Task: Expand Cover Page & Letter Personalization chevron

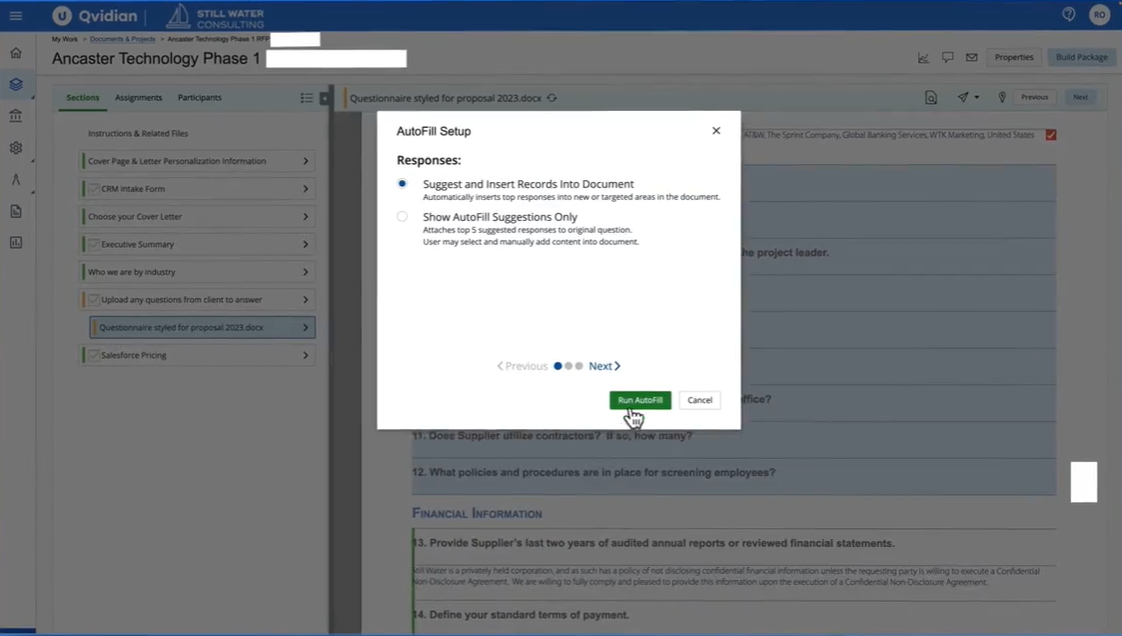Action: [x=306, y=161]
